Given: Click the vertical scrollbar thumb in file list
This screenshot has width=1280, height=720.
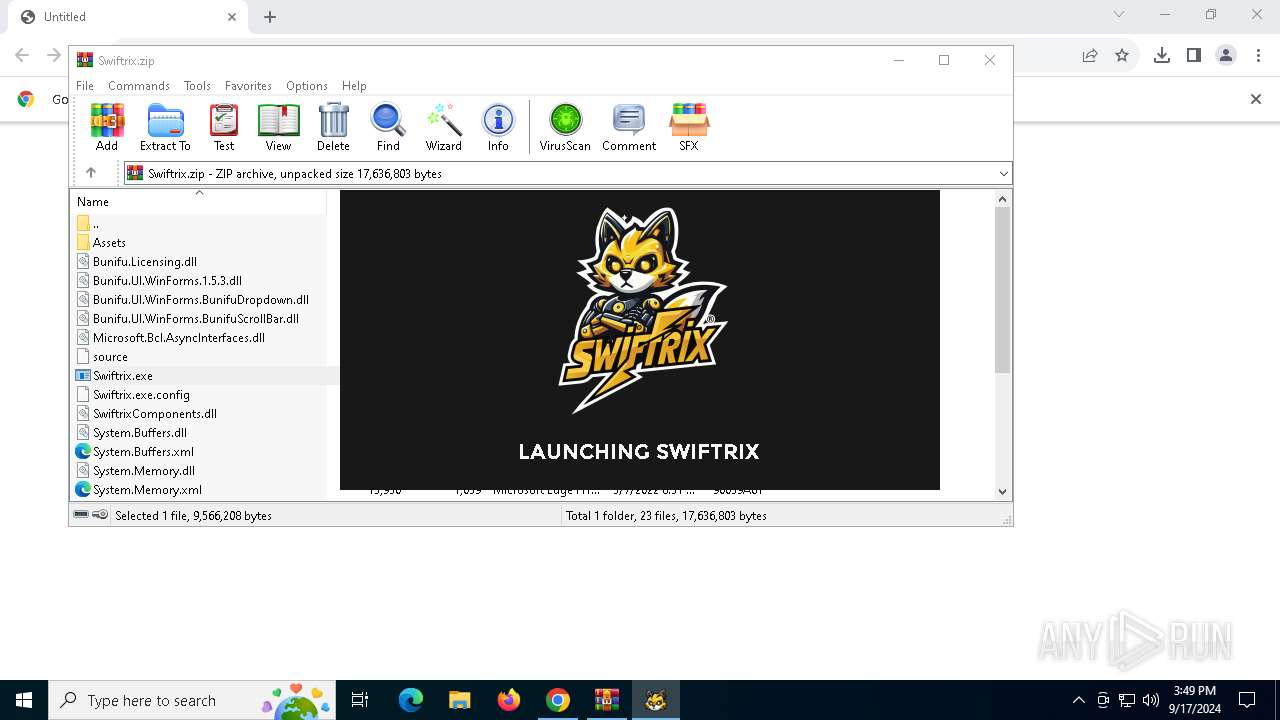Looking at the screenshot, I should [x=1003, y=290].
